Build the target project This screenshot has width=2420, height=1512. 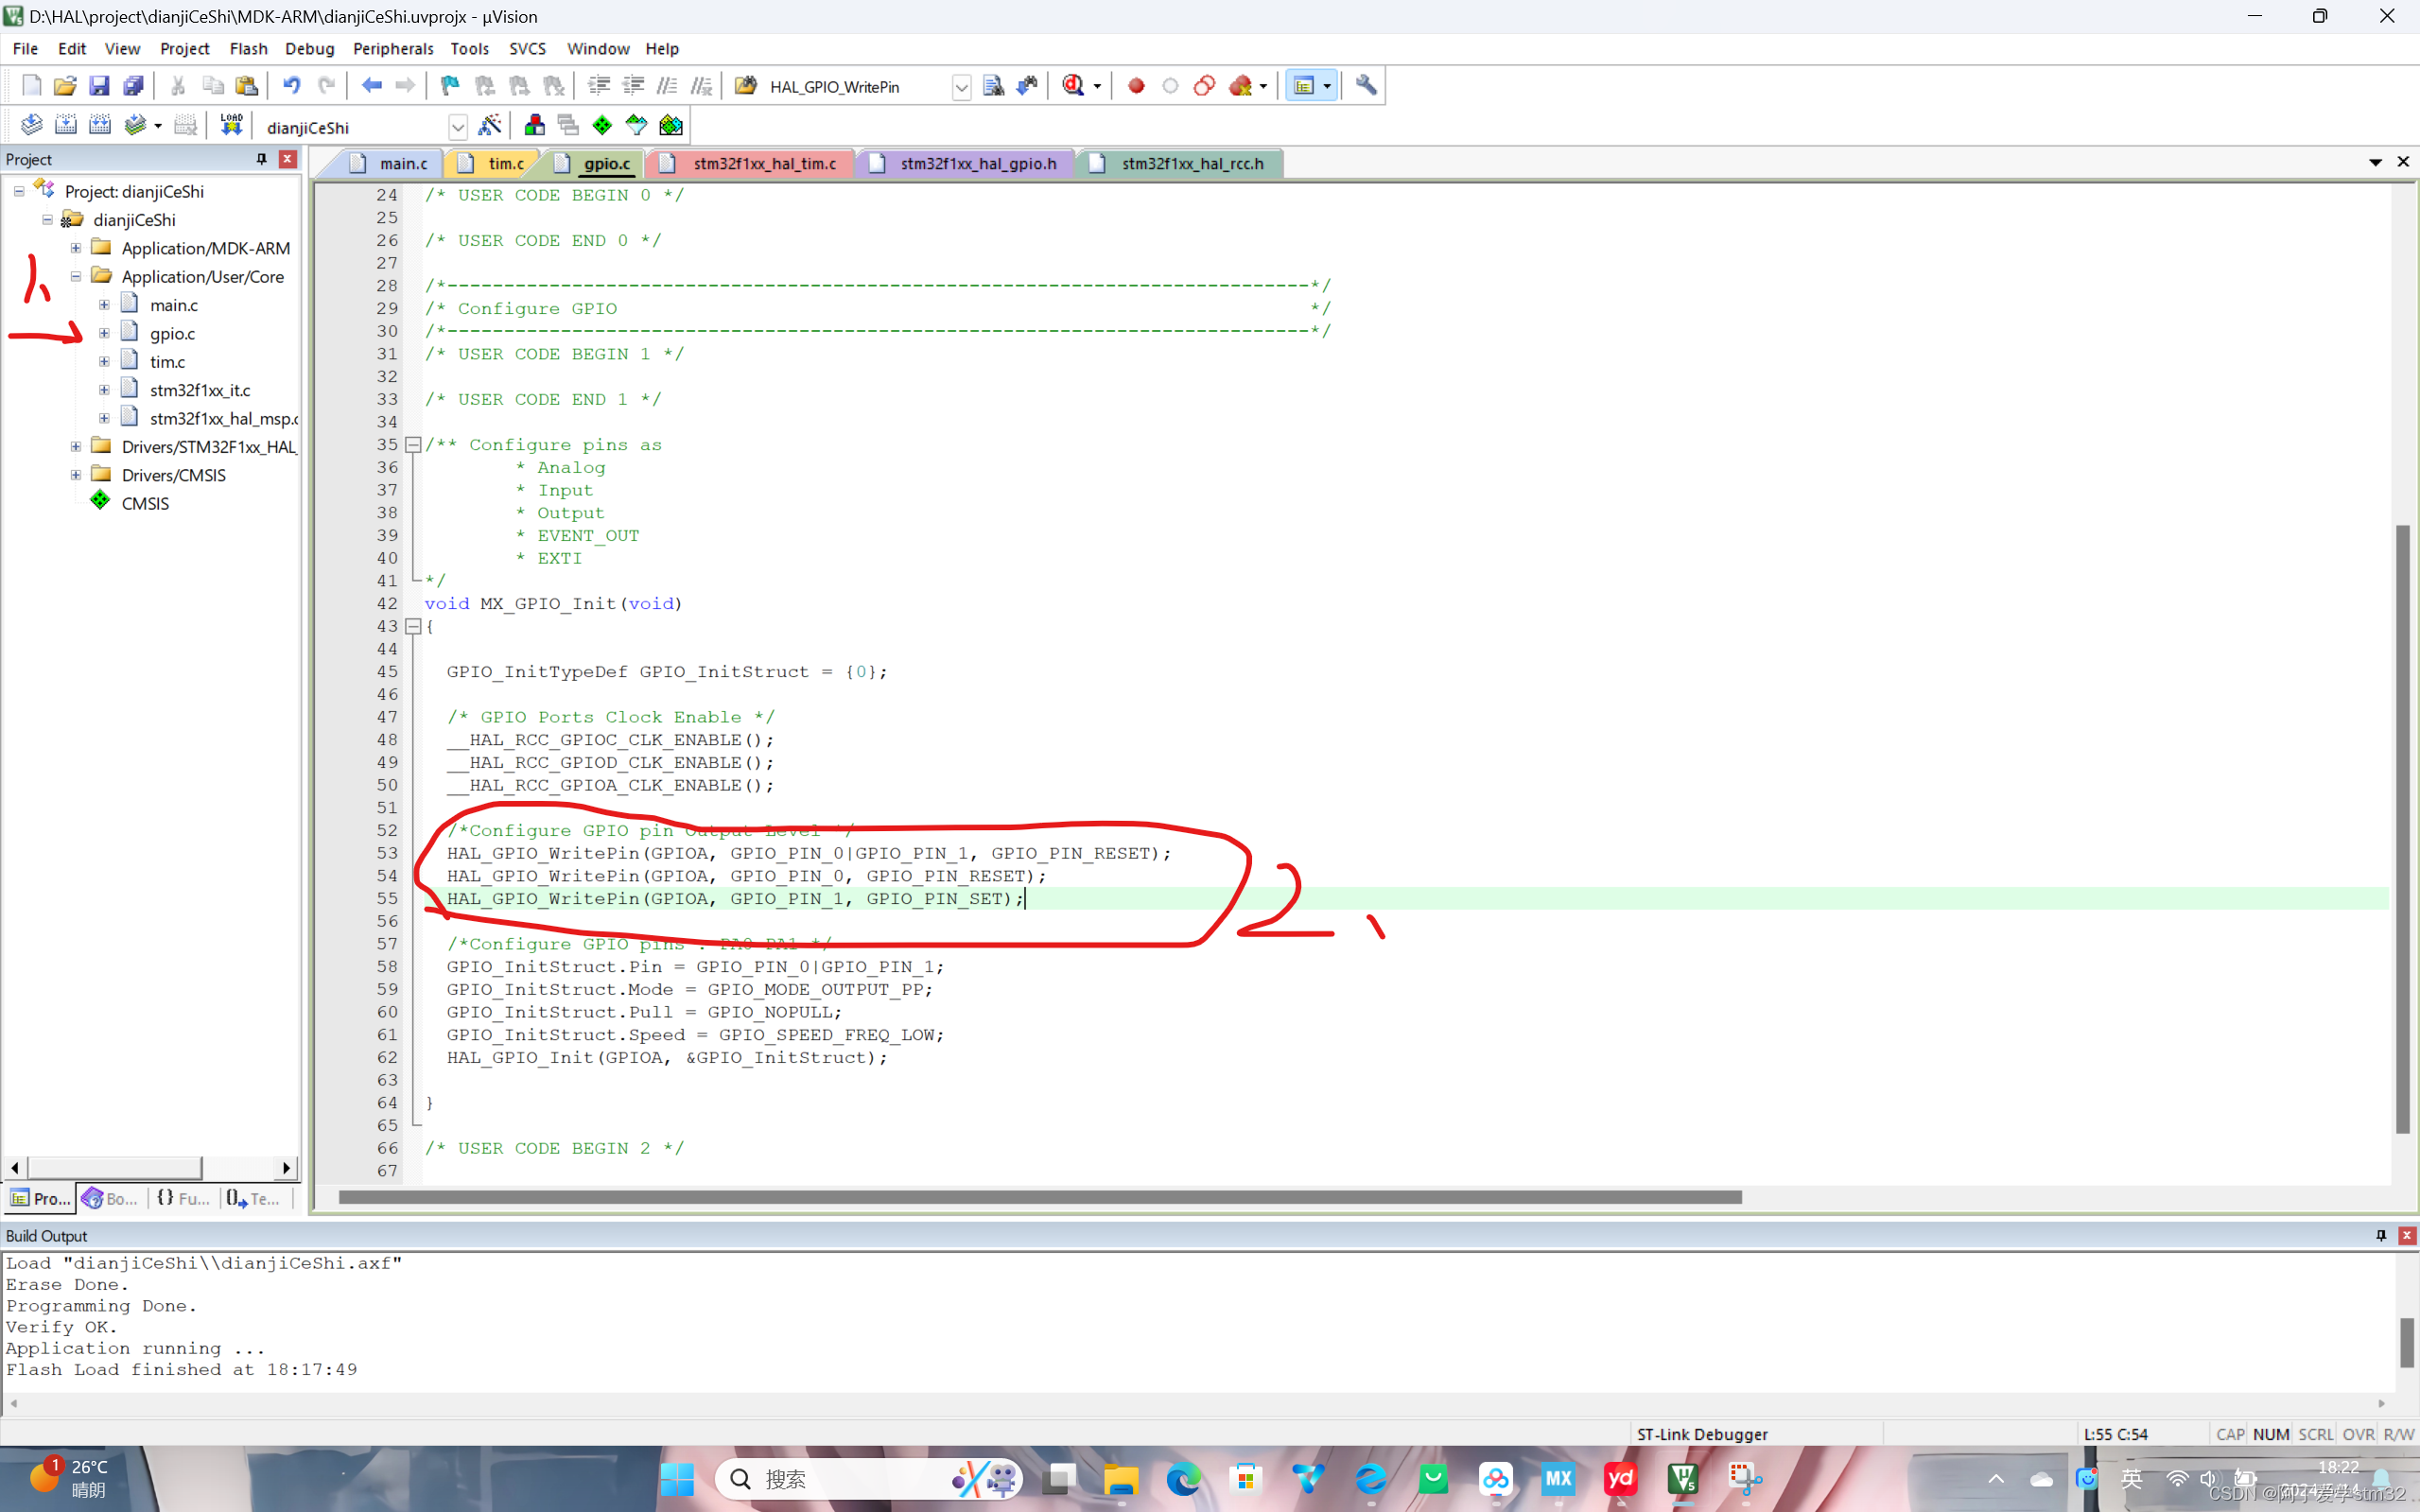pyautogui.click(x=66, y=124)
